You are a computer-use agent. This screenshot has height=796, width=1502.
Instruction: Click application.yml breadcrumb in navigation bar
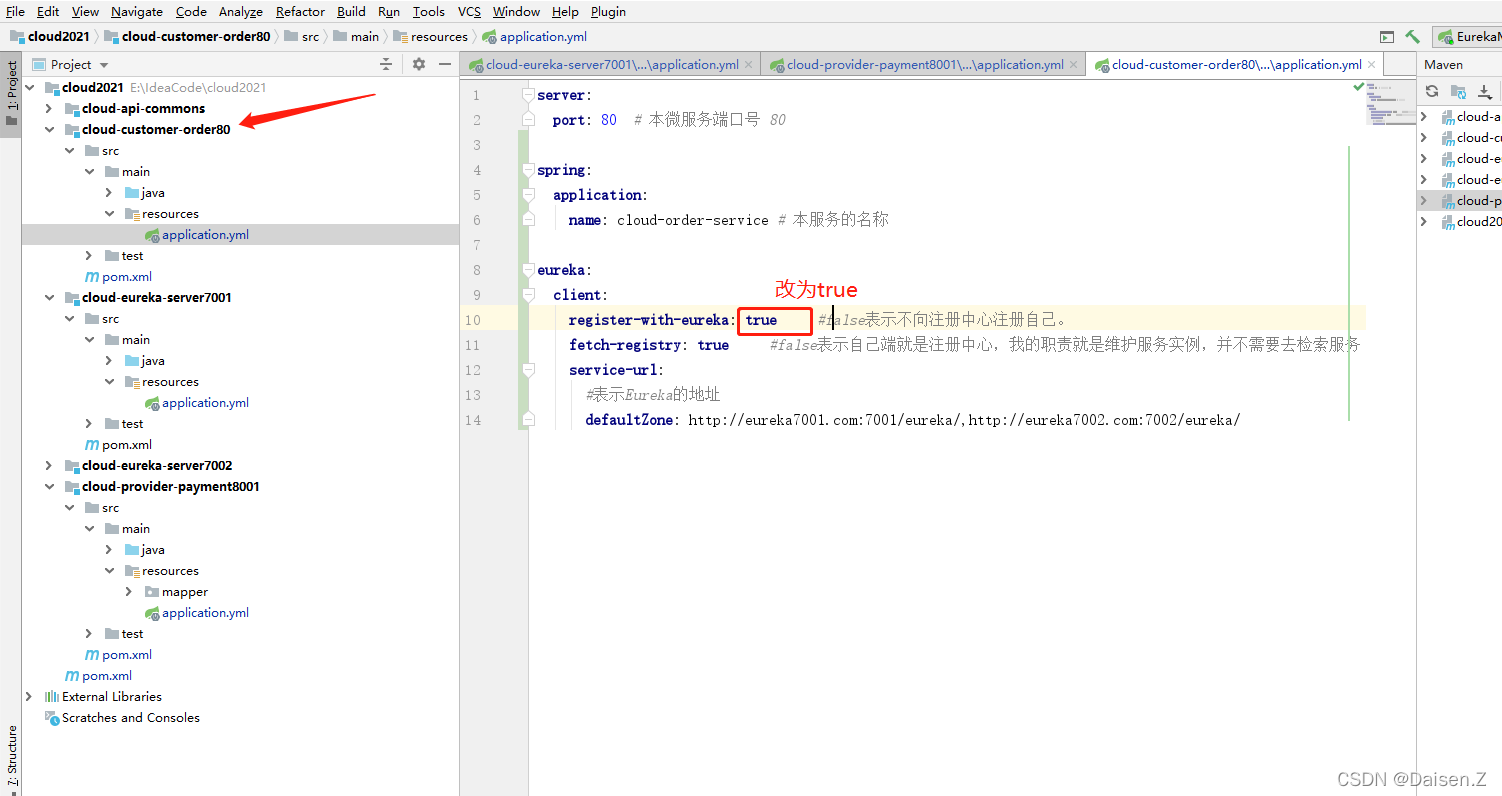pos(534,36)
